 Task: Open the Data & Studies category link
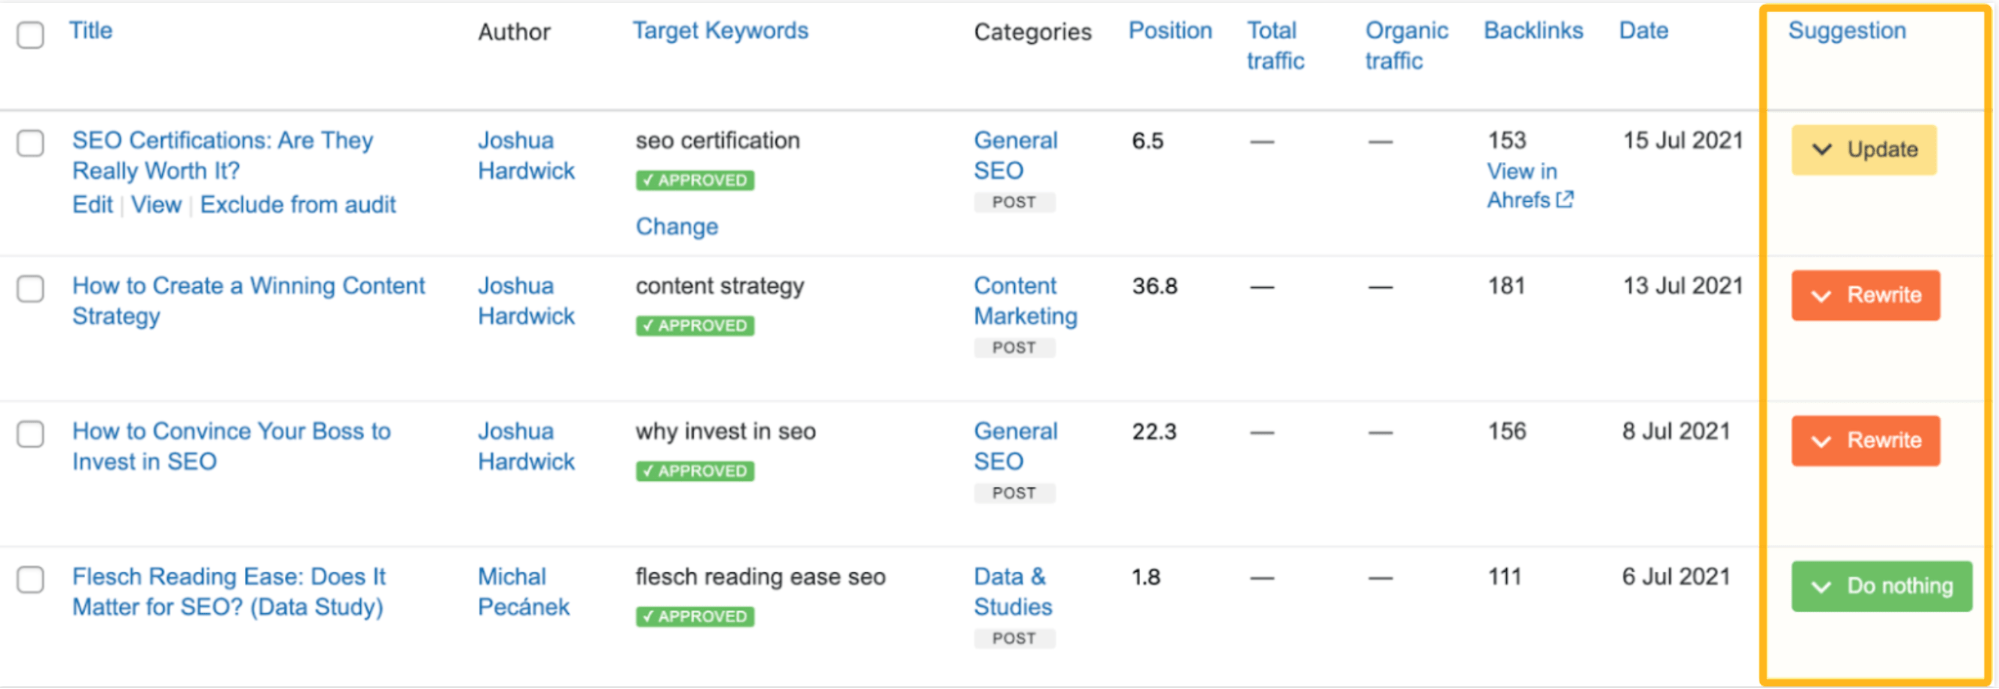tap(1012, 592)
